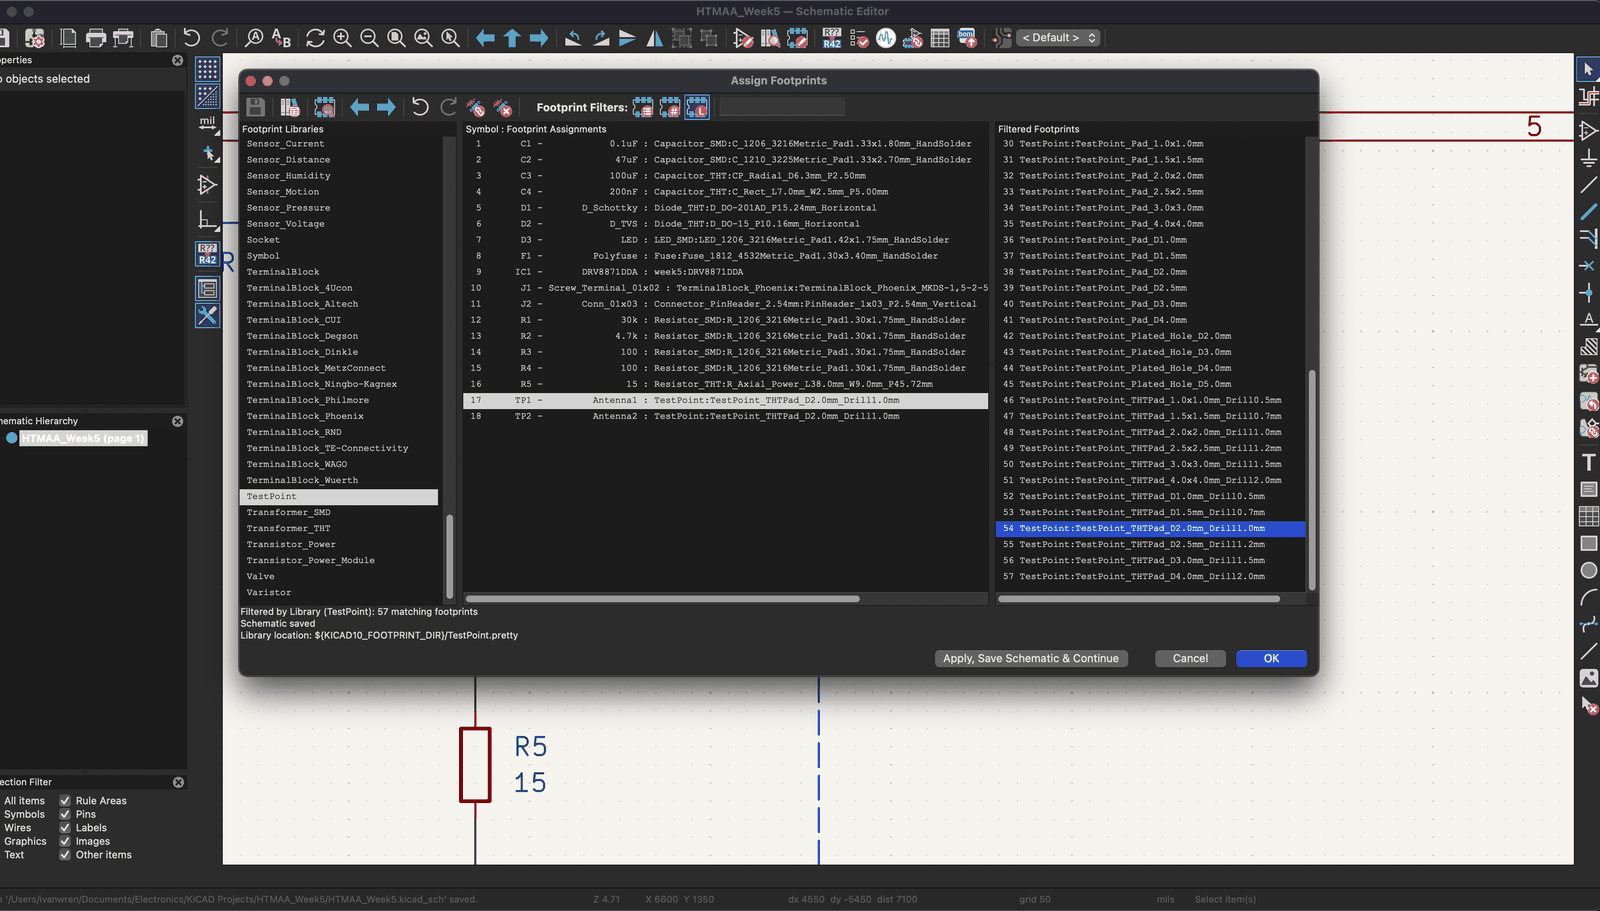Click the Refresh view icon in main toolbar
This screenshot has height=911, width=1600.
point(315,38)
